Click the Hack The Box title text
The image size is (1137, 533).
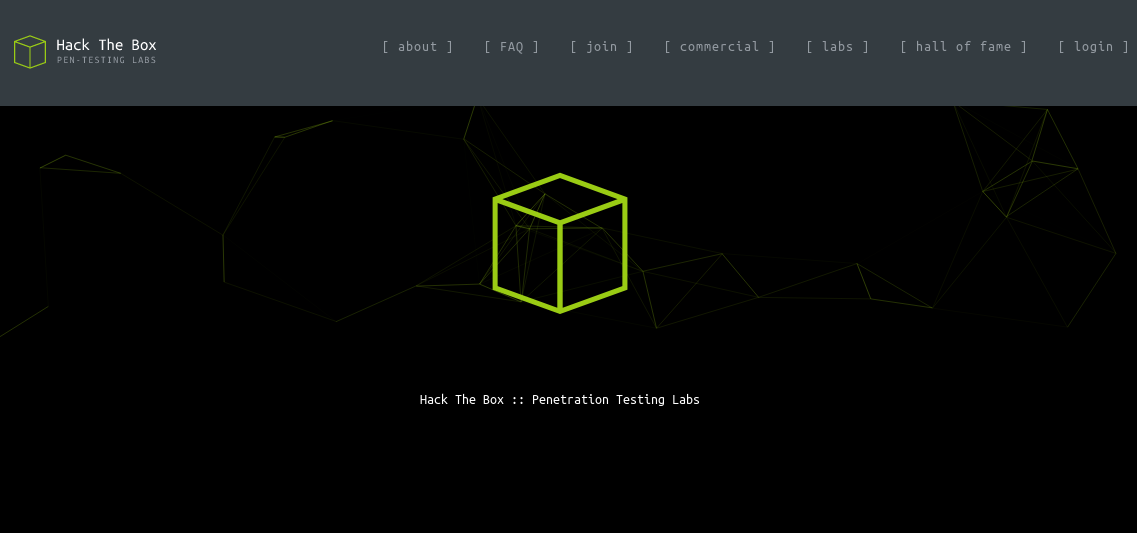[x=106, y=45]
